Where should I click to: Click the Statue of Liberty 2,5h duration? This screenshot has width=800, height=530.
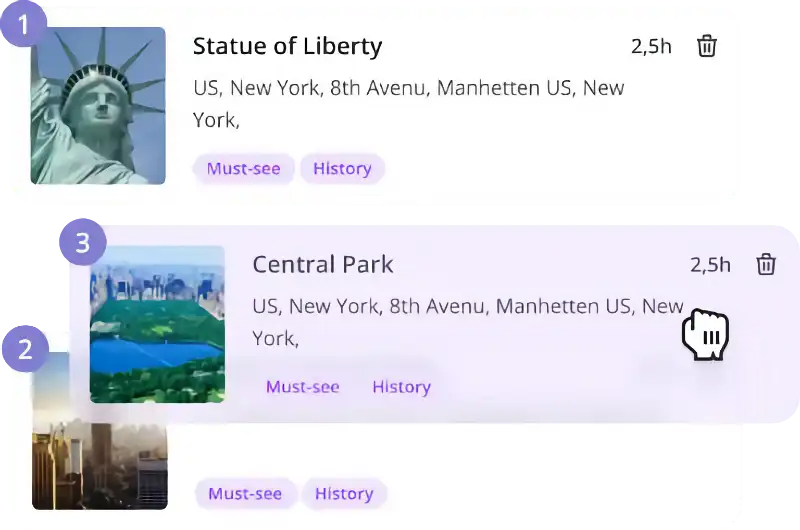click(x=651, y=46)
